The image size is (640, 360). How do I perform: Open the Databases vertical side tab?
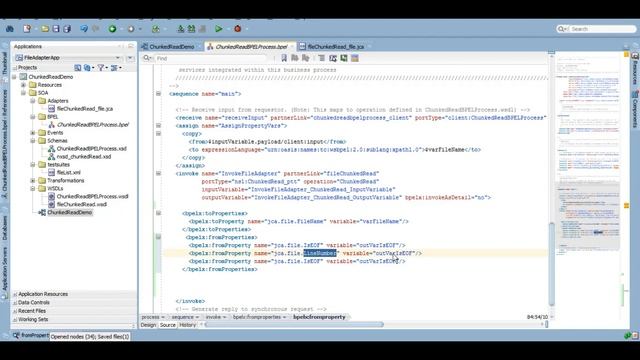(4, 227)
